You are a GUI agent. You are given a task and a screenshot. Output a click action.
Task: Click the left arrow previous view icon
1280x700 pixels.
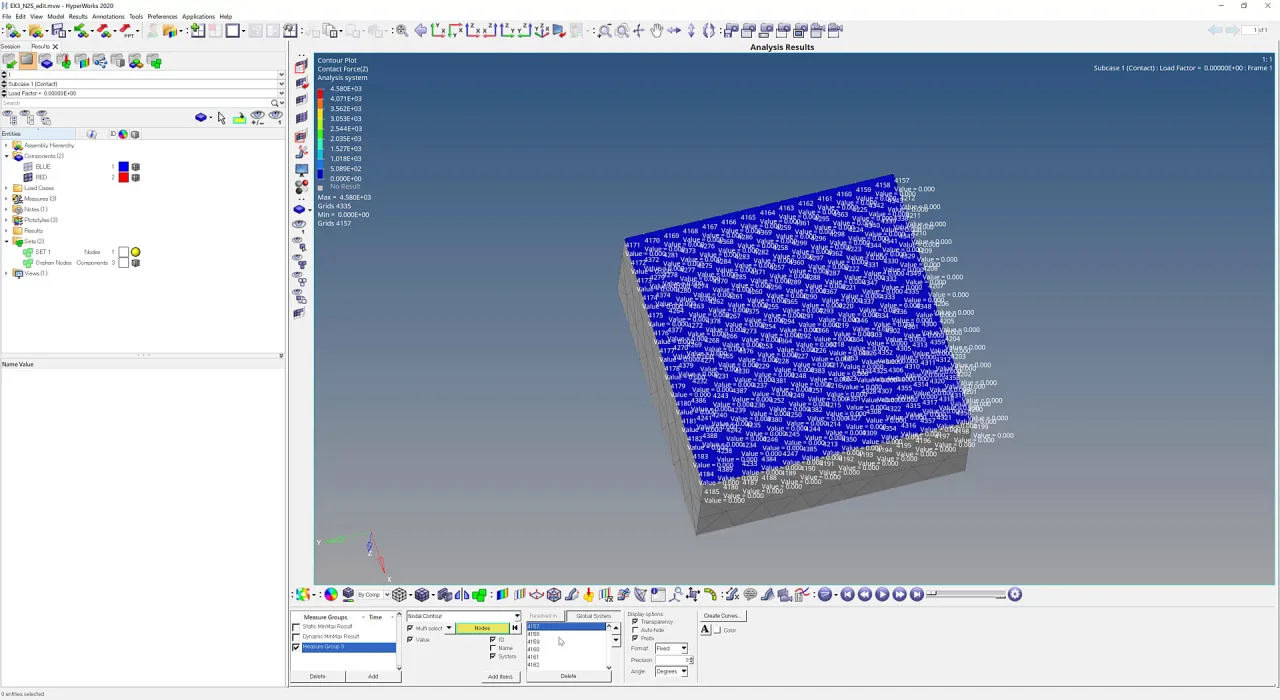(x=420, y=31)
